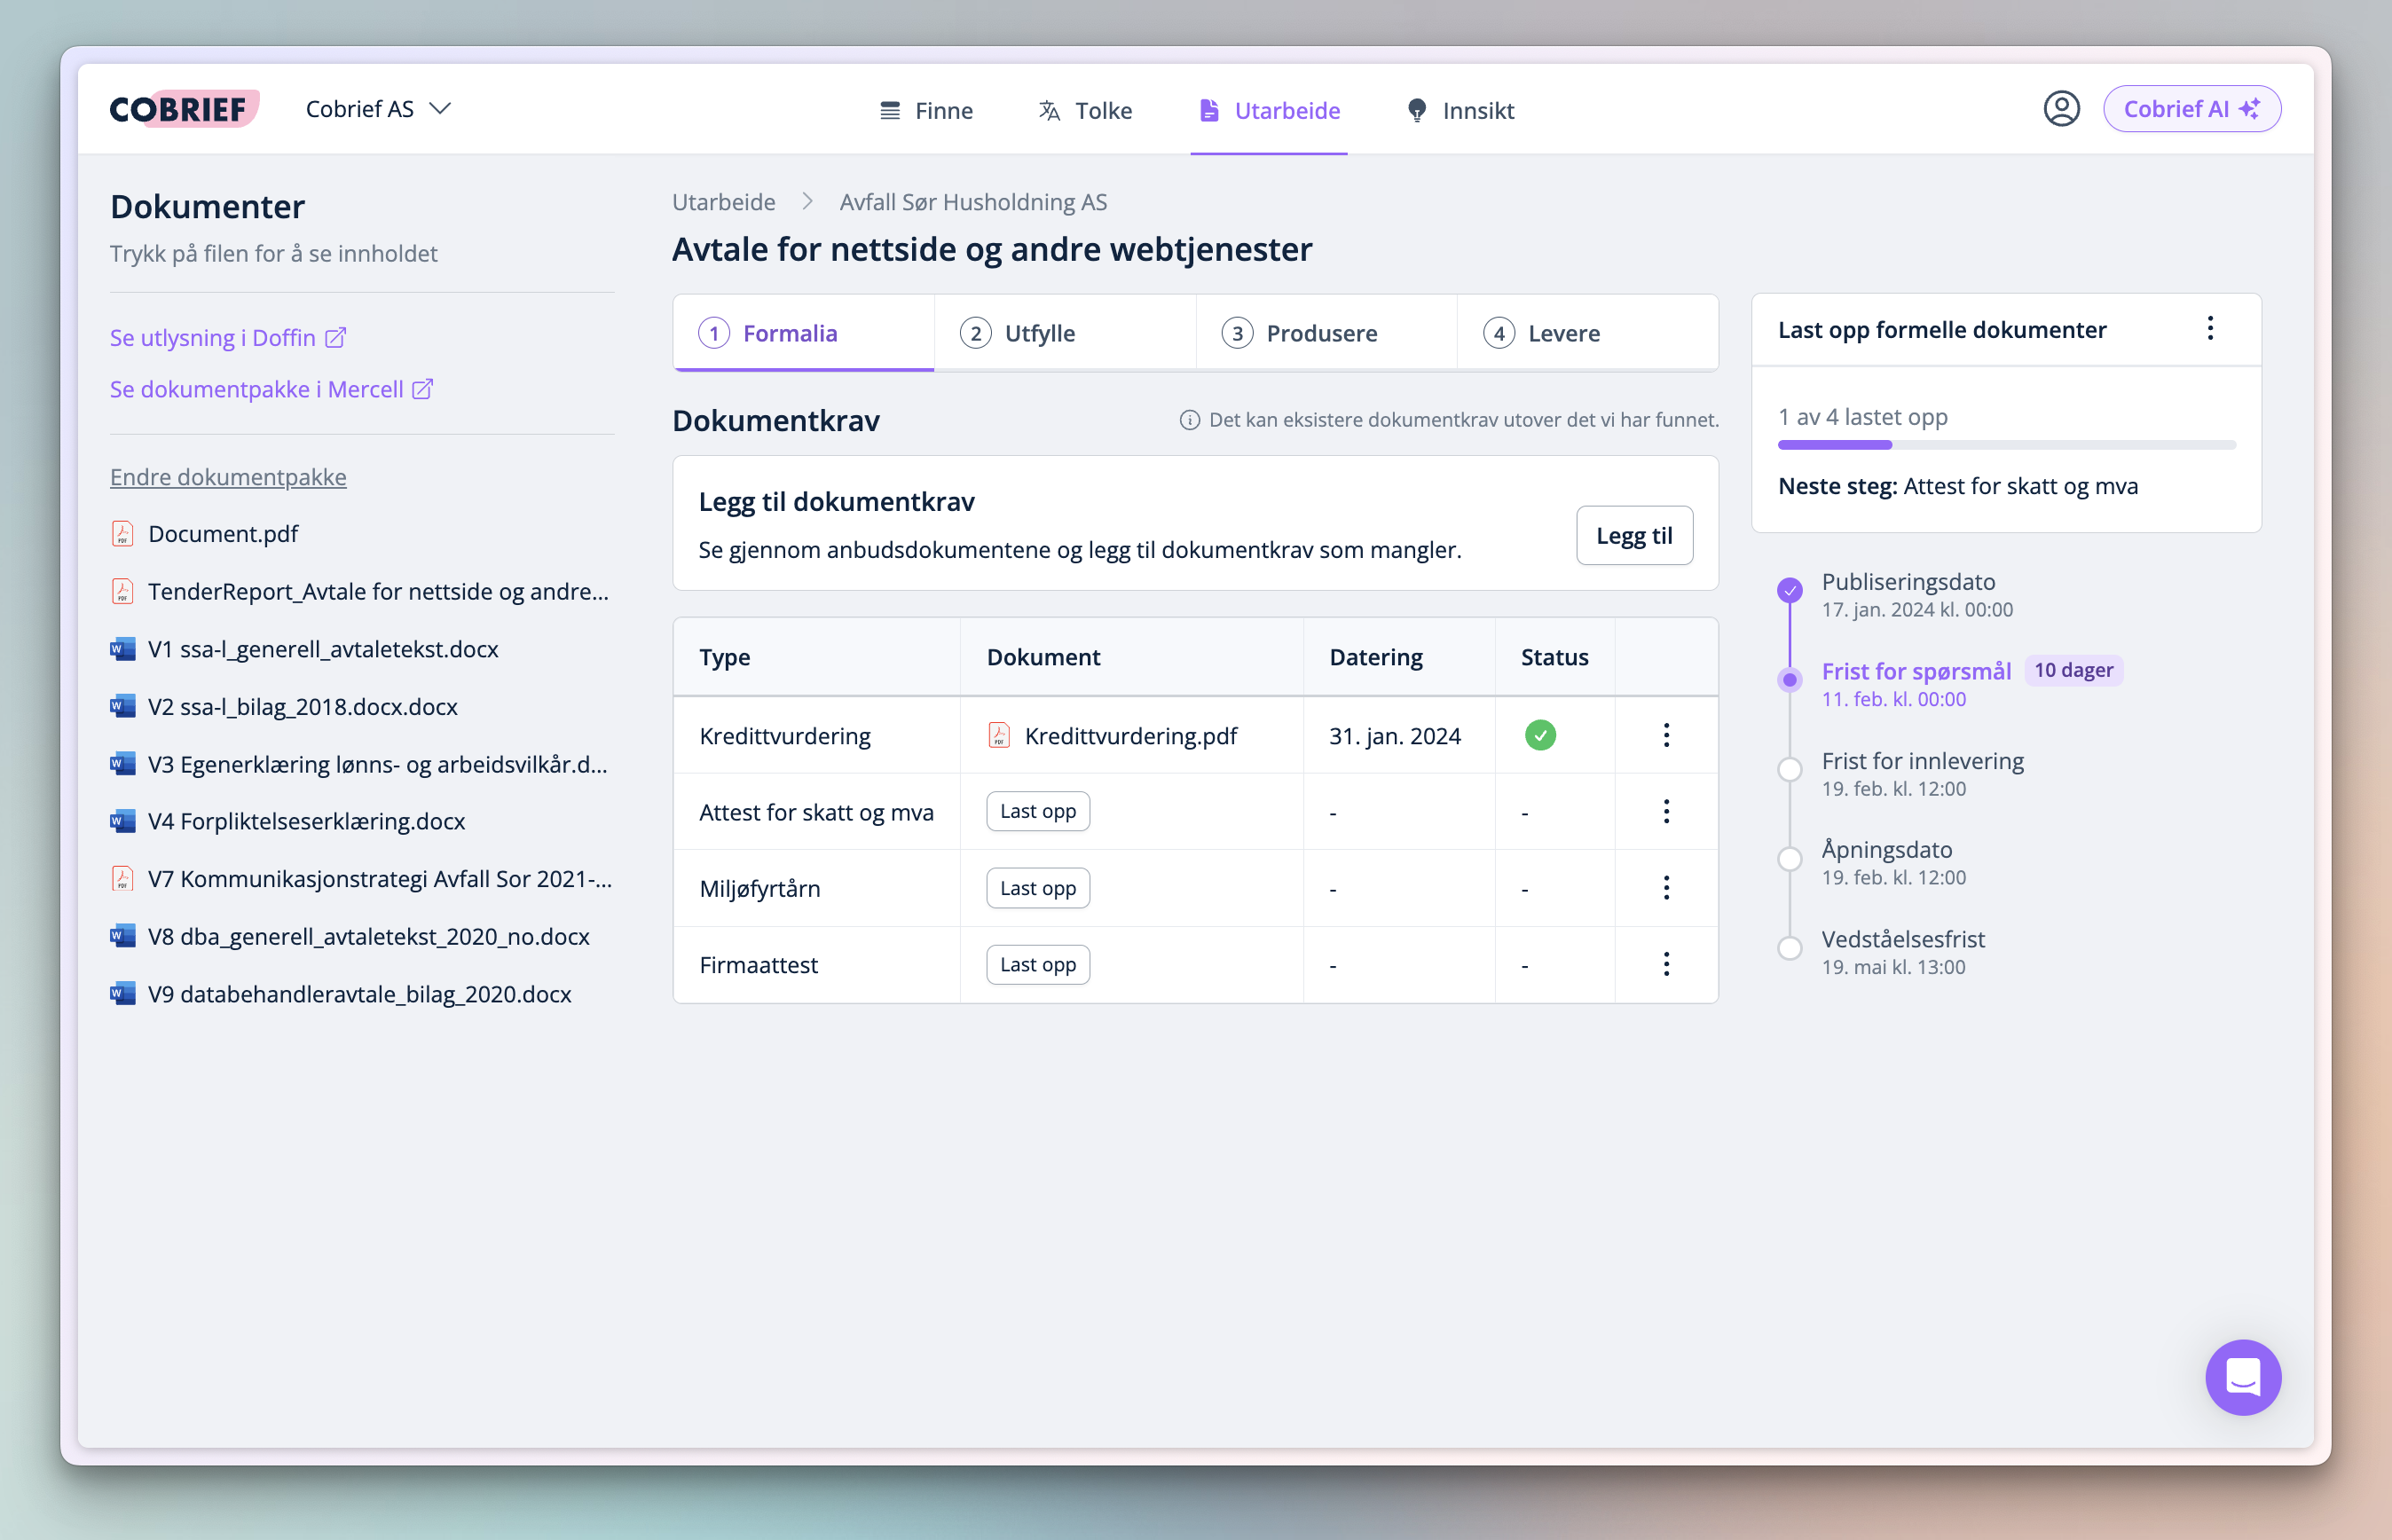Open options menu on Last opp formelle dokumenter
This screenshot has width=2392, height=1540.
pos(2210,329)
